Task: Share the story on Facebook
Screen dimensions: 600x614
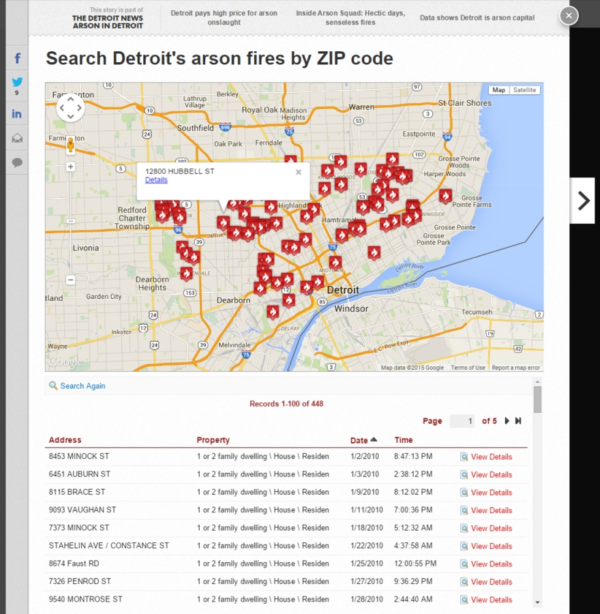Action: 17,59
